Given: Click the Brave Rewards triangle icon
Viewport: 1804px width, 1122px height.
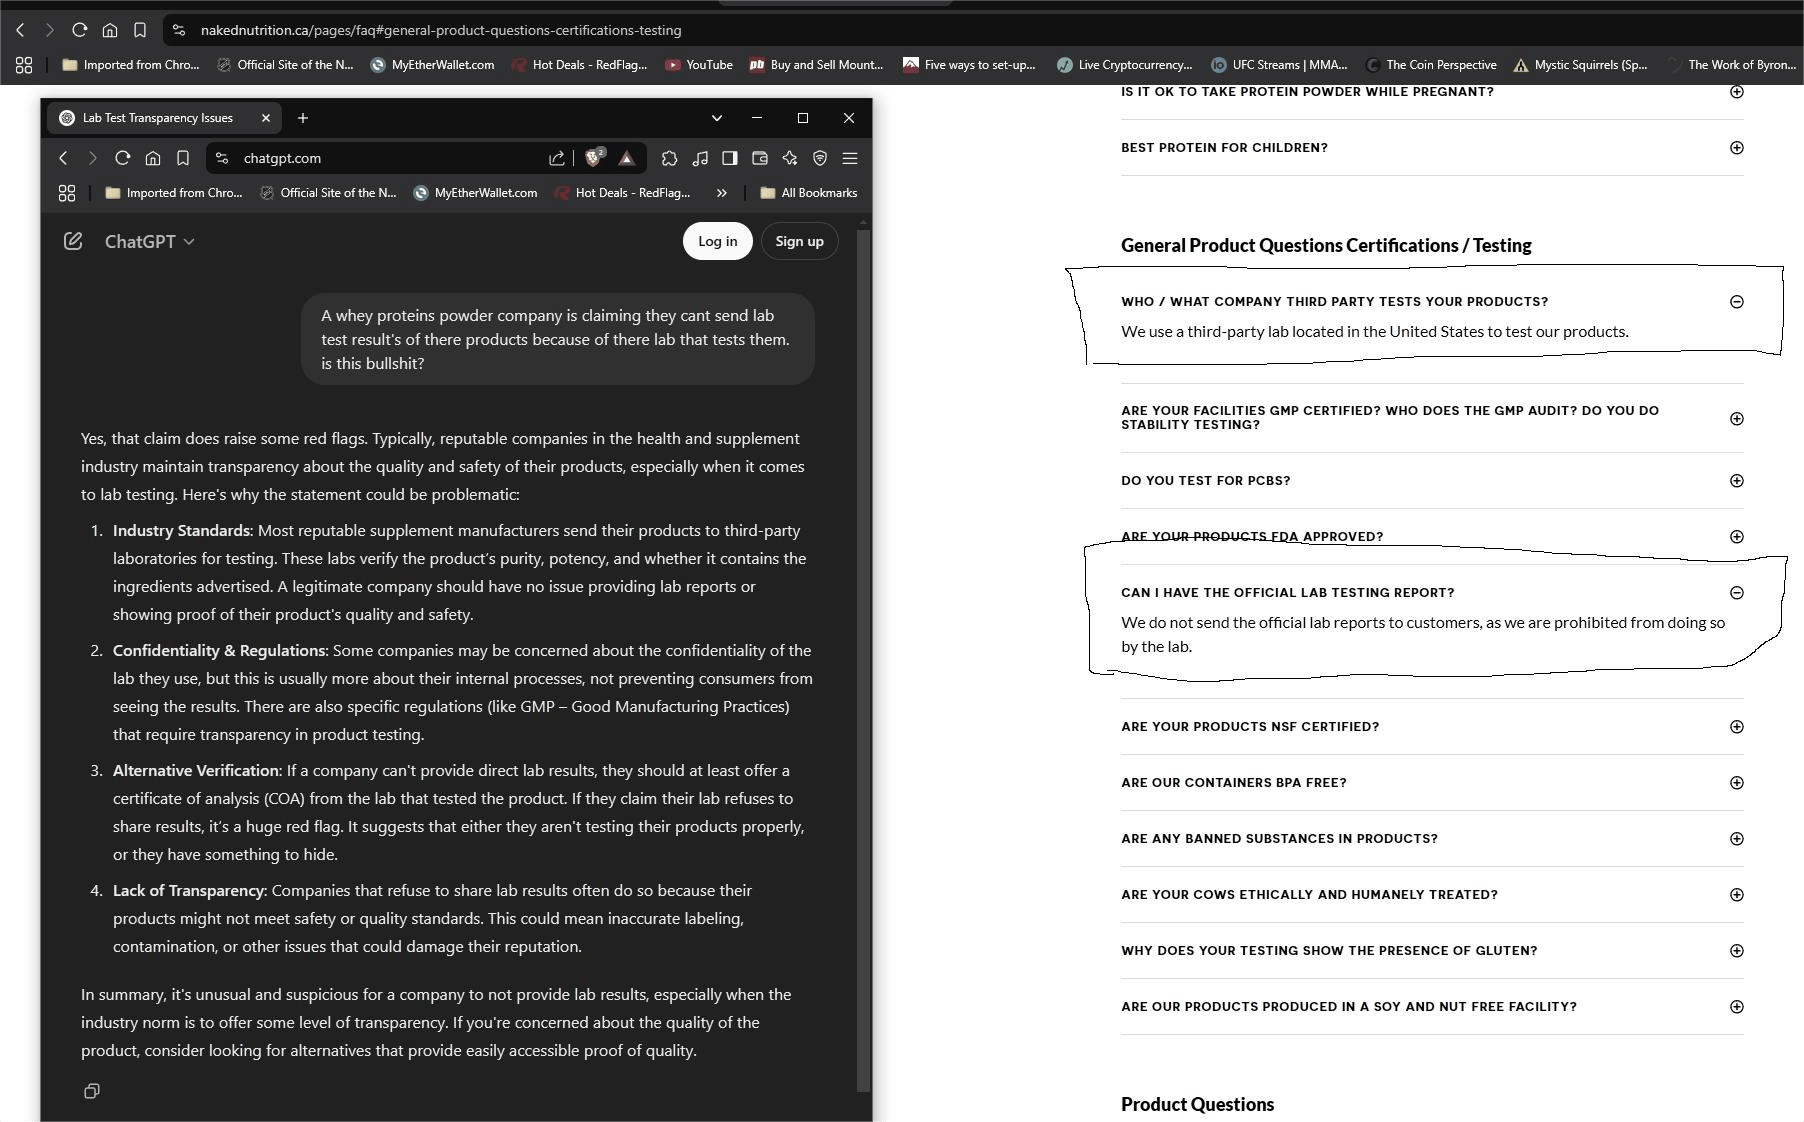Looking at the screenshot, I should coord(627,158).
